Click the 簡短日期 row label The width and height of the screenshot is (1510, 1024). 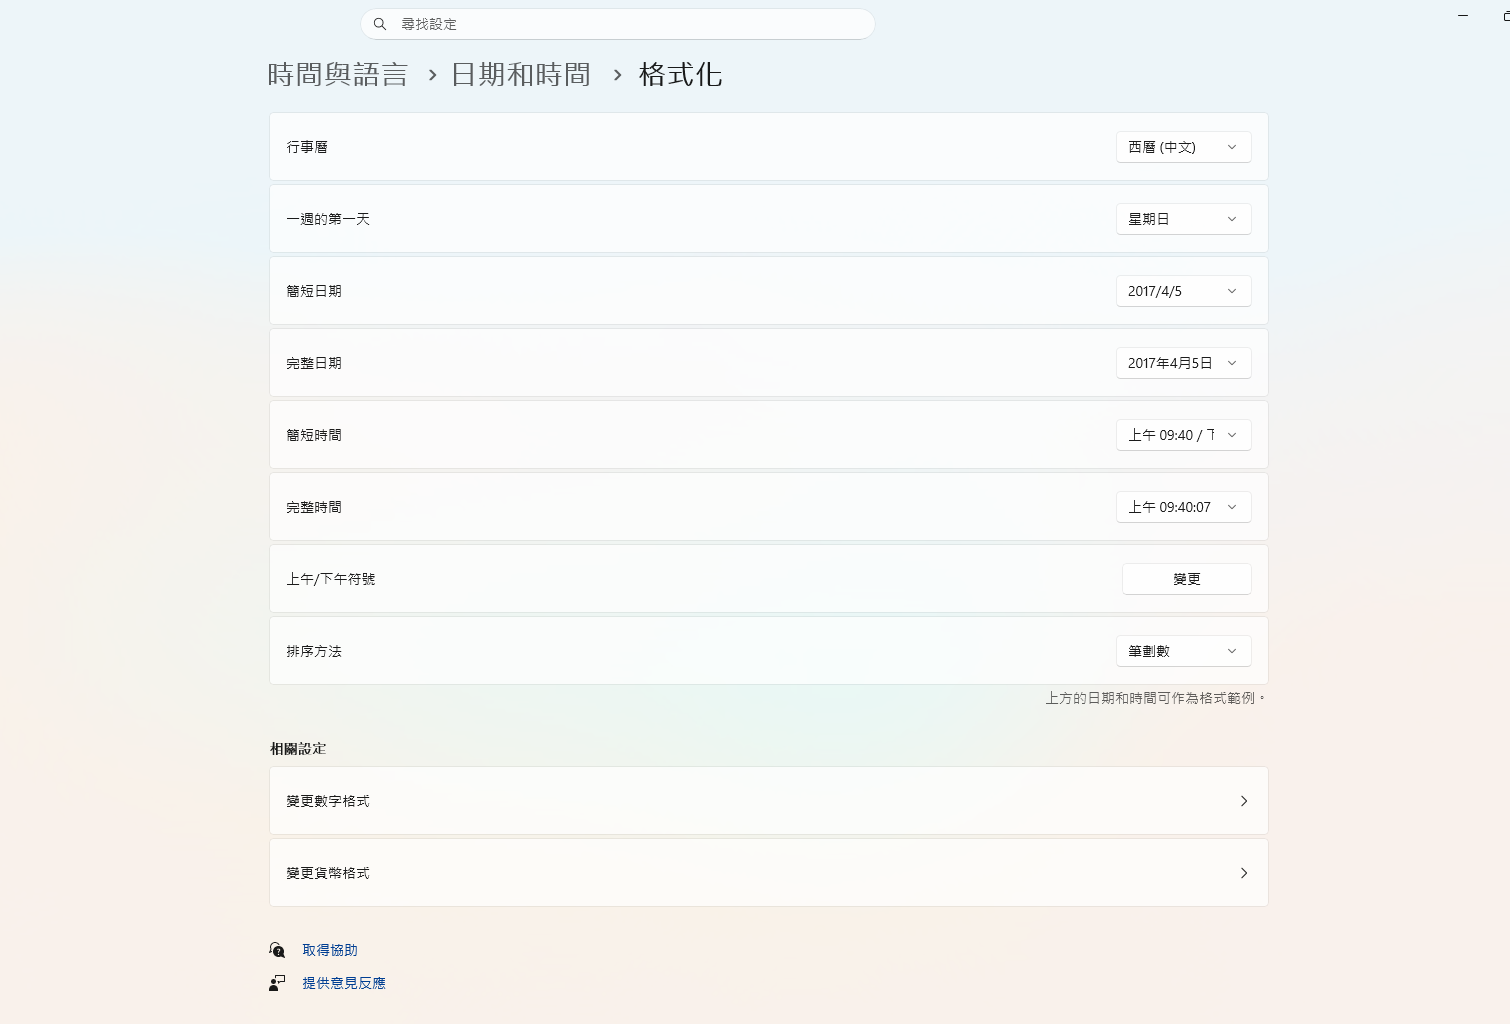pyautogui.click(x=314, y=291)
